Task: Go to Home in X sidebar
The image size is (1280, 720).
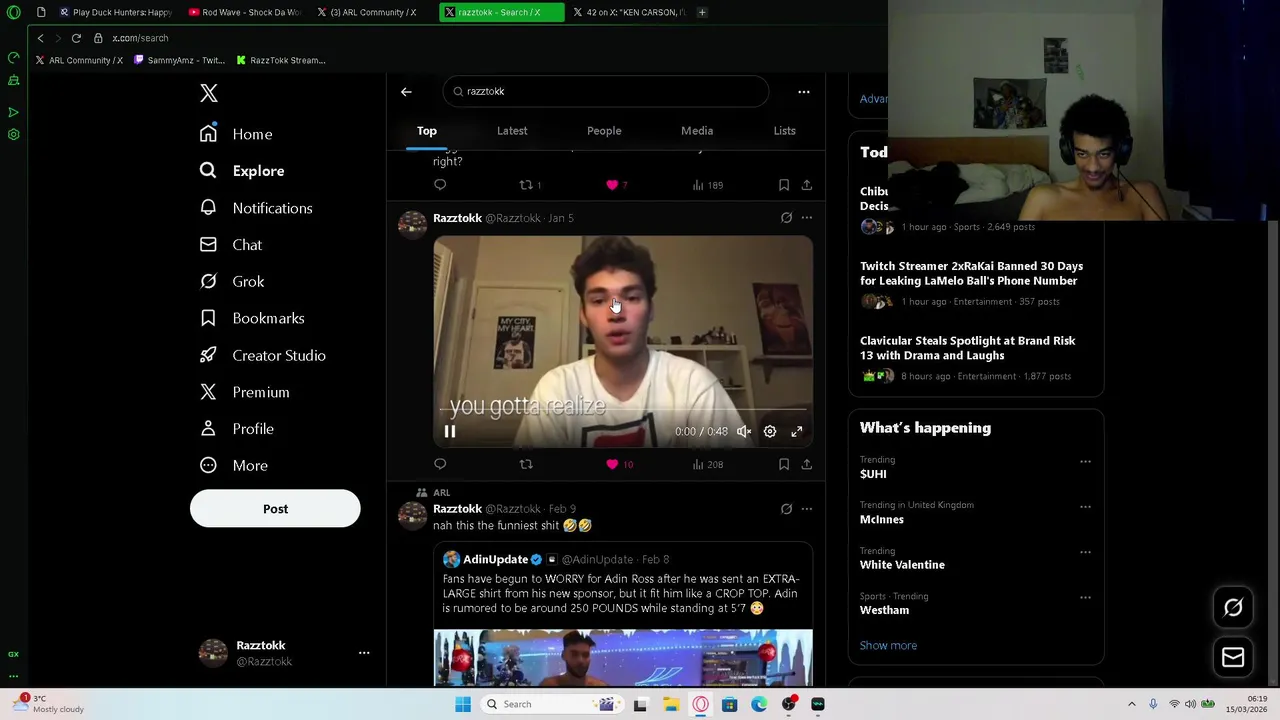Action: [236, 134]
